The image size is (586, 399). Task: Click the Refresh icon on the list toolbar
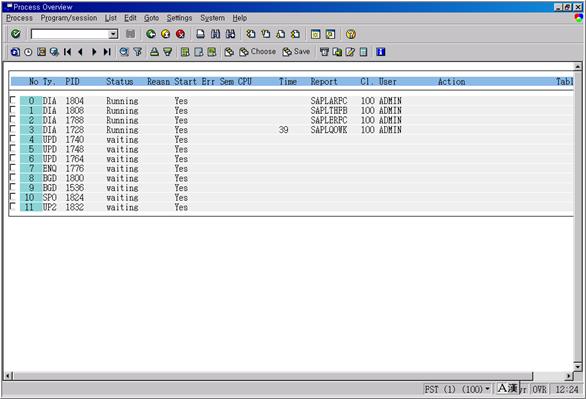tap(15, 52)
